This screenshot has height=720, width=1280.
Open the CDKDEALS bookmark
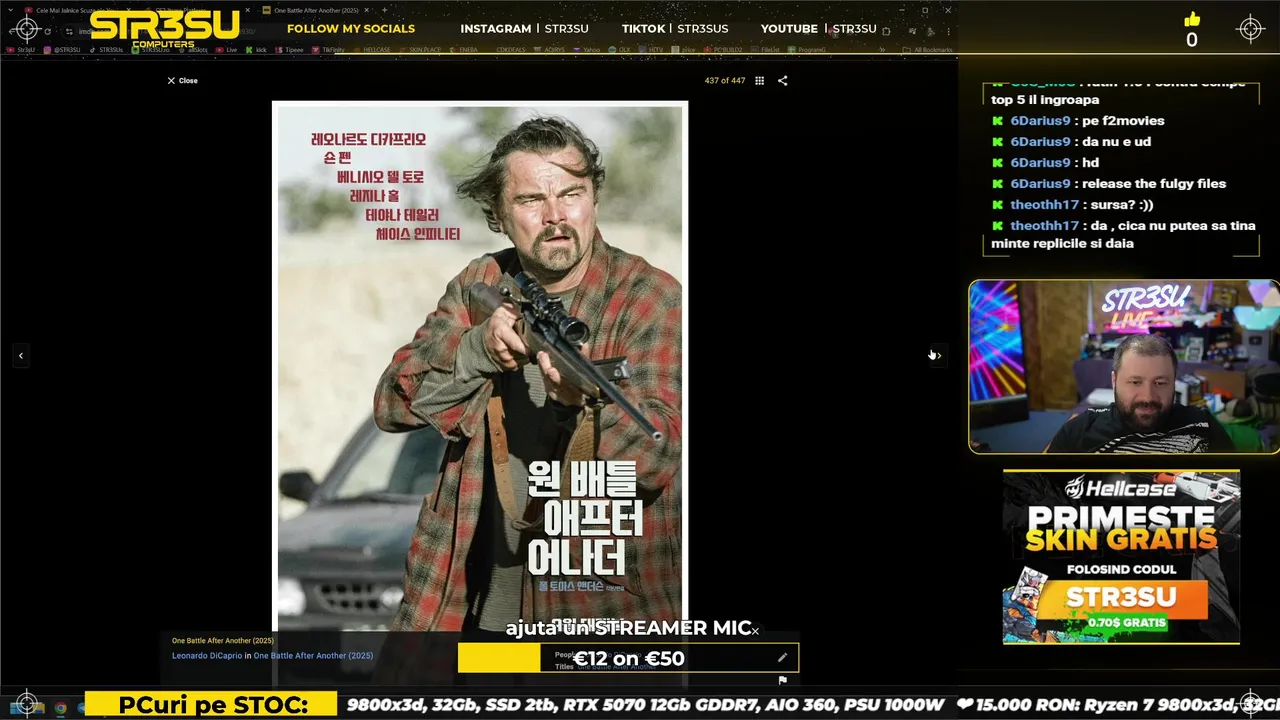pyautogui.click(x=511, y=50)
